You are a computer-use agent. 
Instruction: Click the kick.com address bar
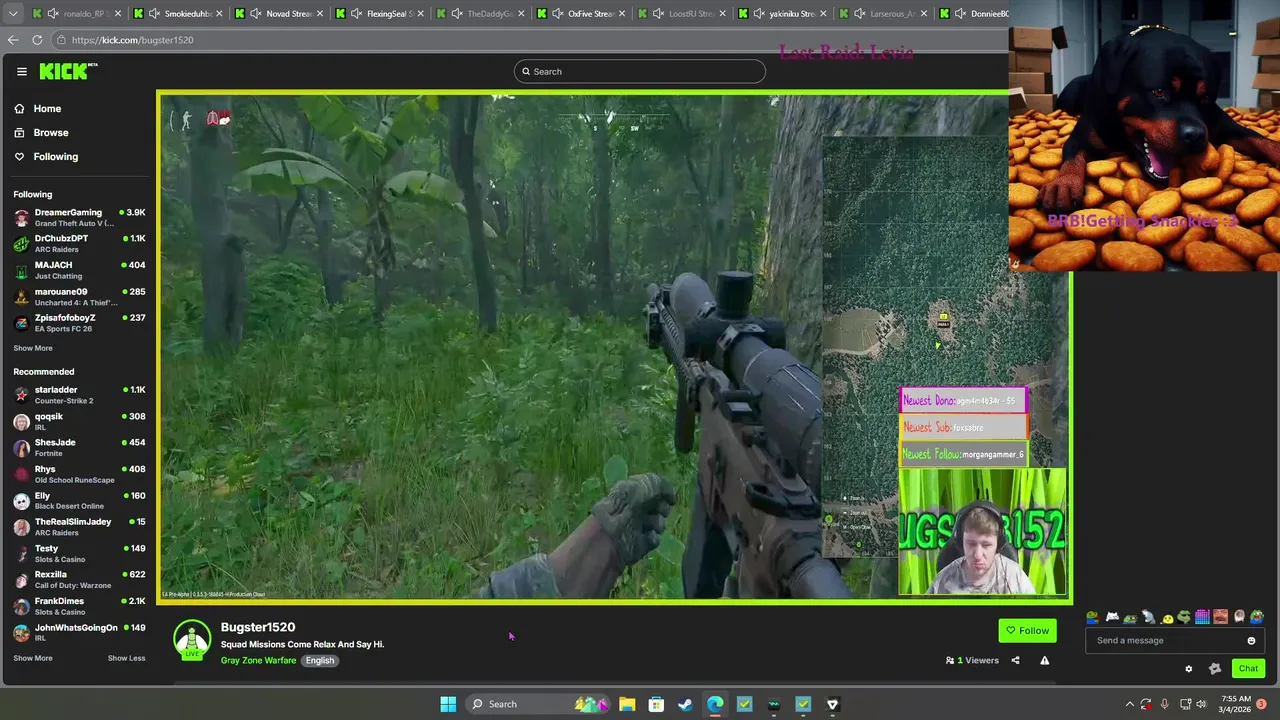tap(530, 40)
